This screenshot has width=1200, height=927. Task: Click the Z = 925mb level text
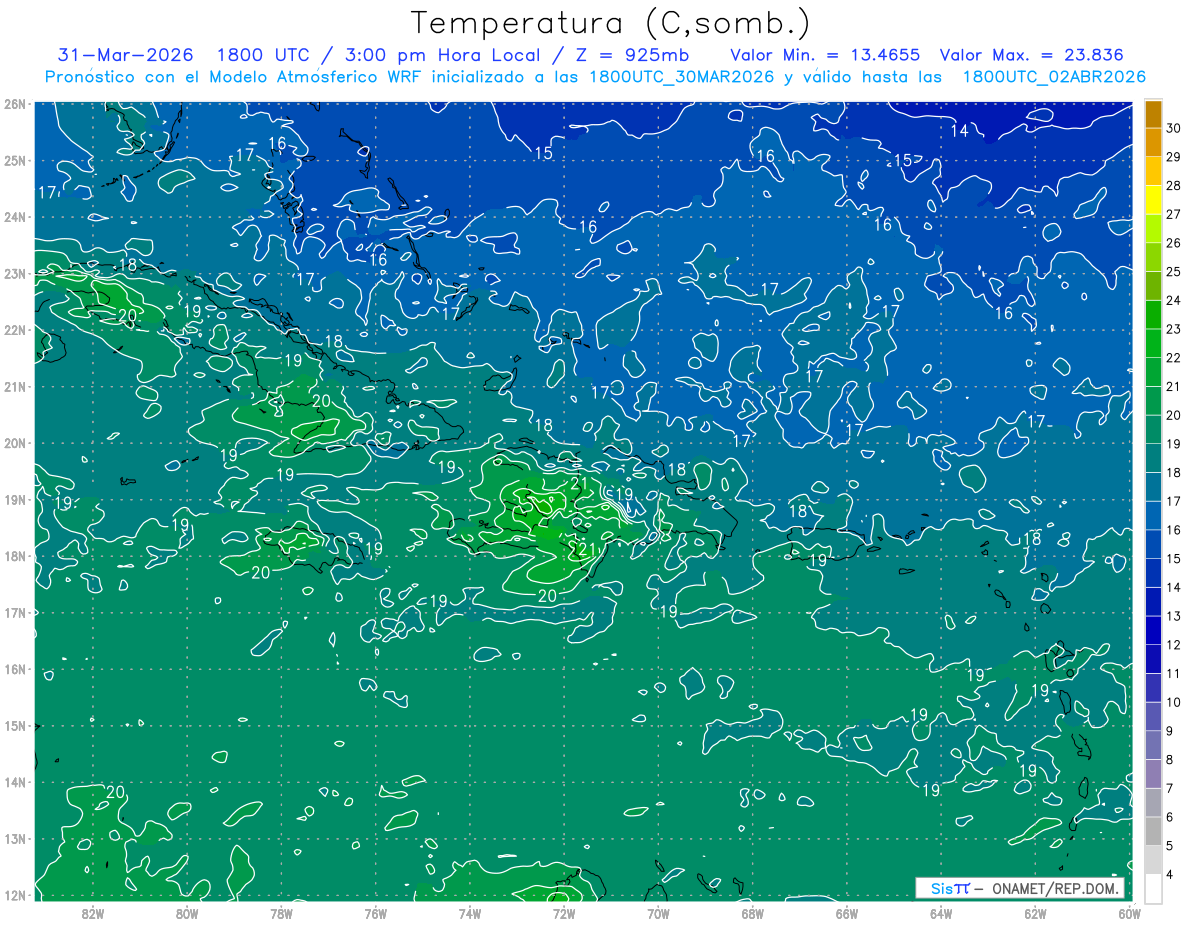click(x=620, y=55)
